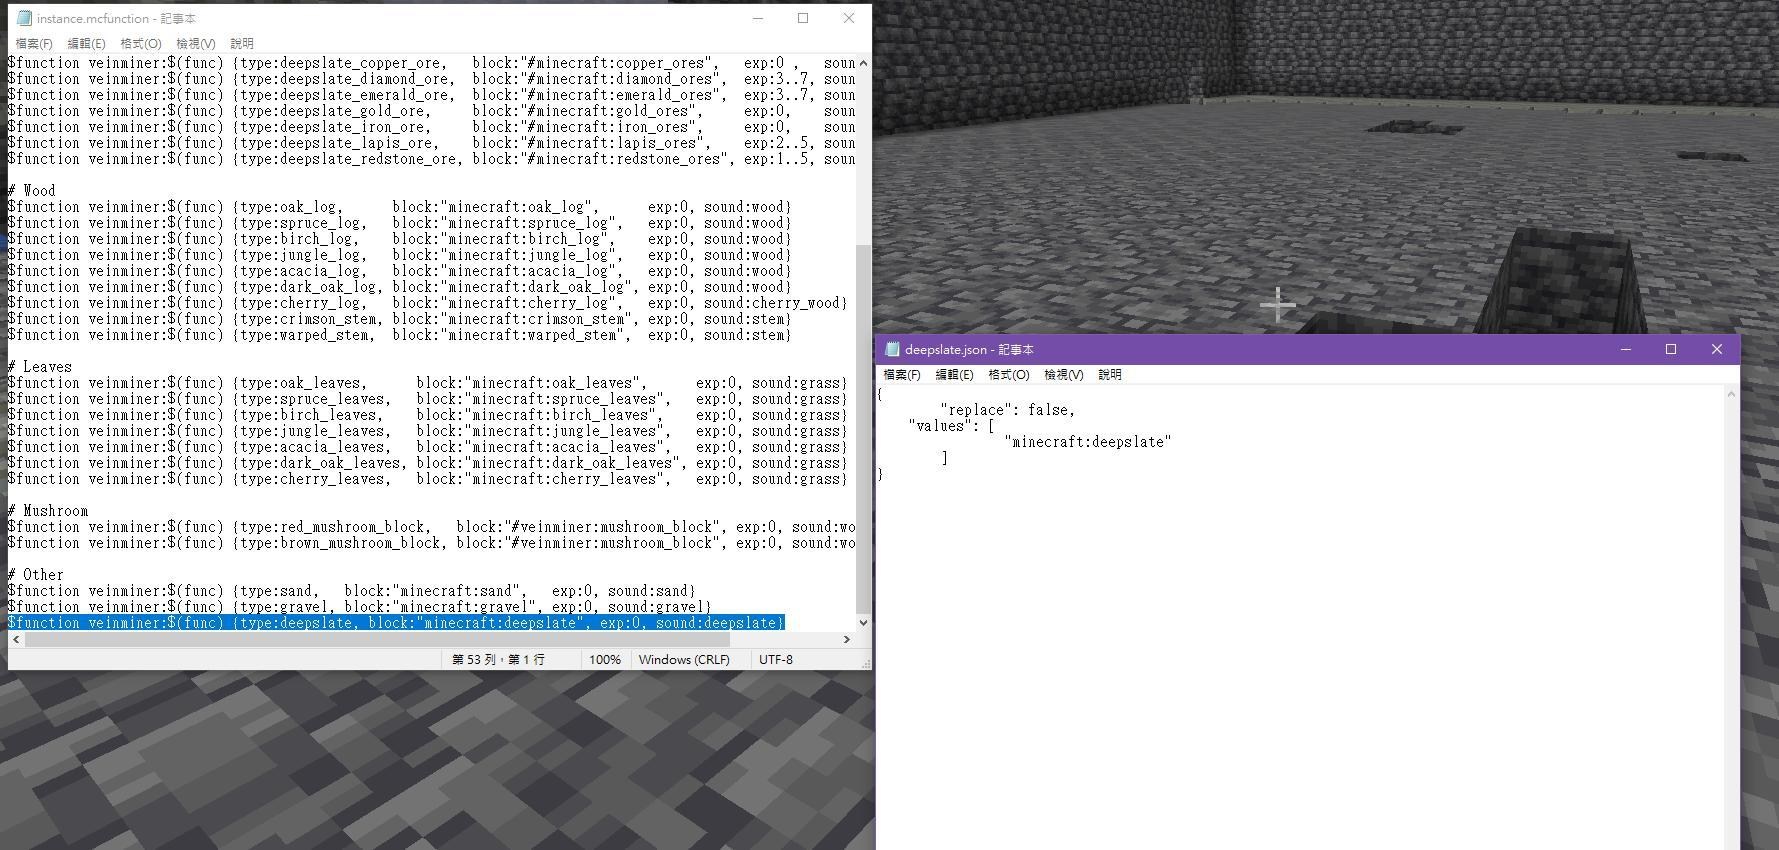
Task: Click the vertical scrollbar thumb in instance.mcfunction
Action: (x=863, y=430)
